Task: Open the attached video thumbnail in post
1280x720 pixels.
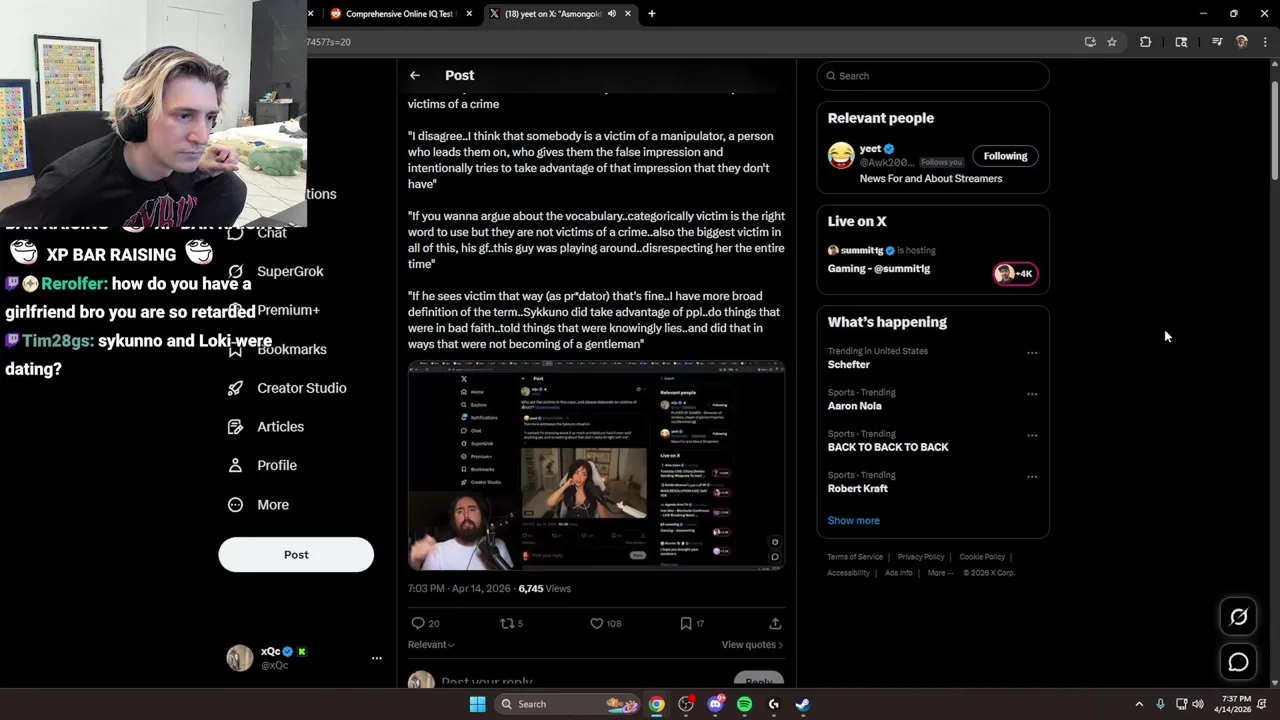Action: (x=596, y=466)
